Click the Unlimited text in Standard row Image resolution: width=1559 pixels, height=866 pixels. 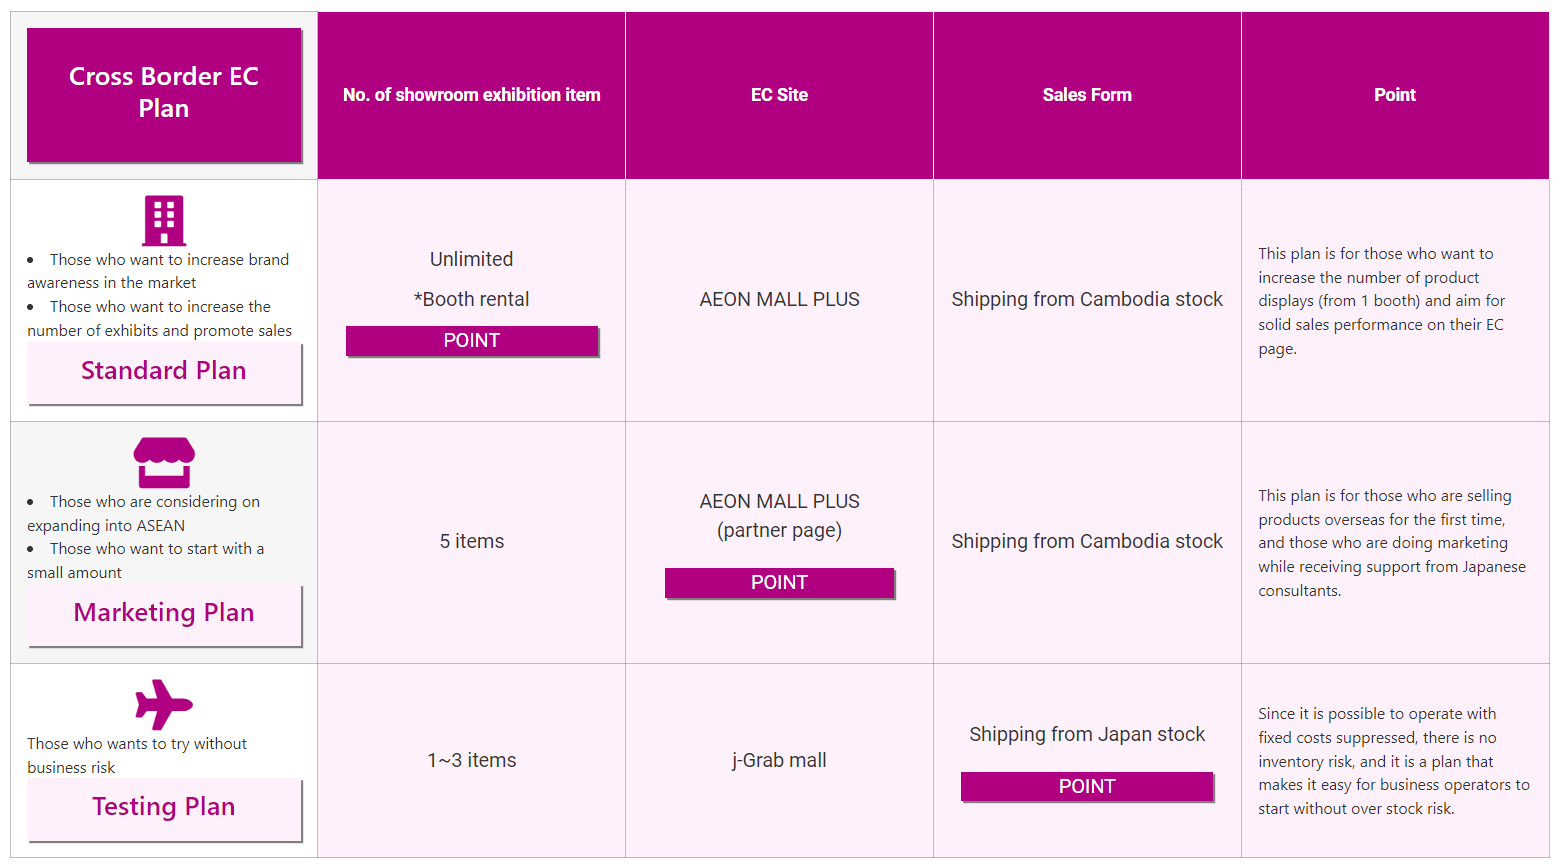pos(471,259)
